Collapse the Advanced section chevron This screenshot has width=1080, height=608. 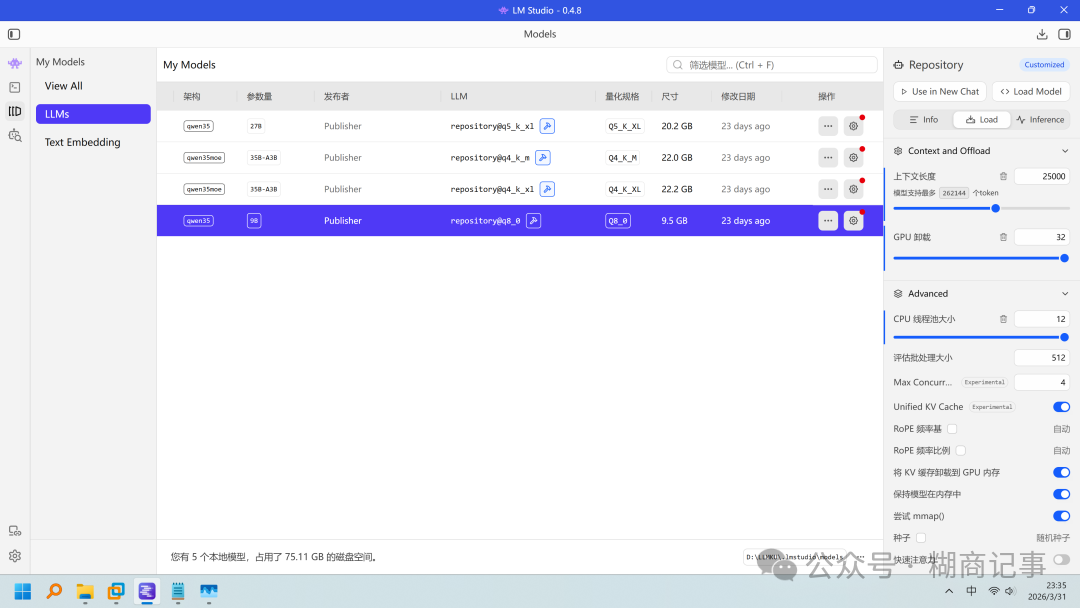click(1065, 293)
